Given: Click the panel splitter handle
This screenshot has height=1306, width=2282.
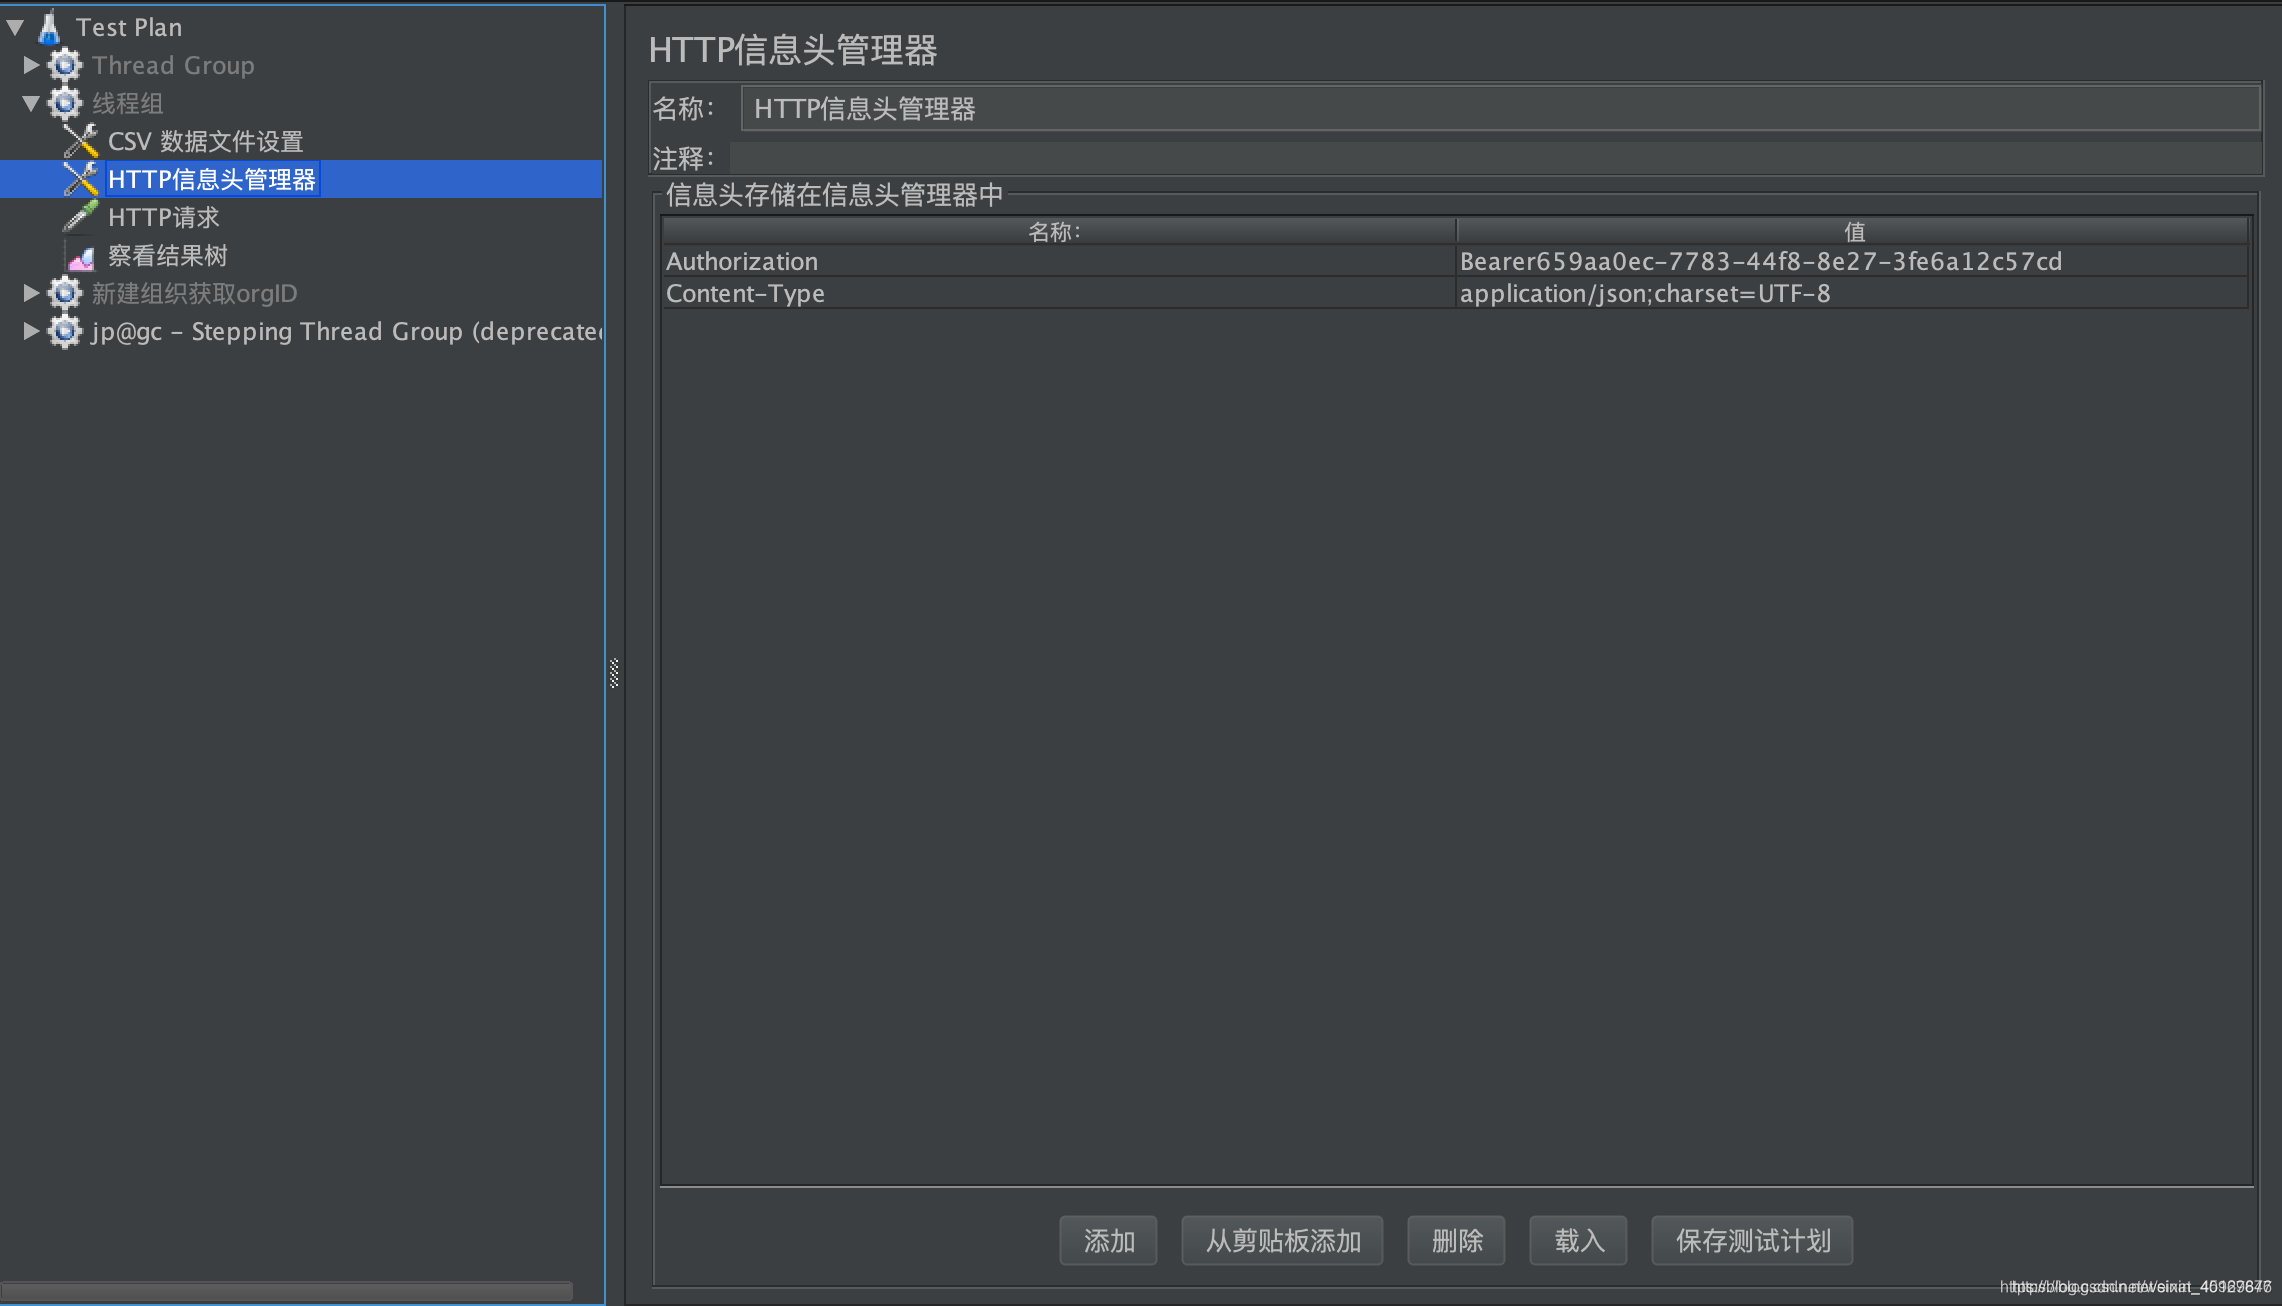Looking at the screenshot, I should (614, 674).
